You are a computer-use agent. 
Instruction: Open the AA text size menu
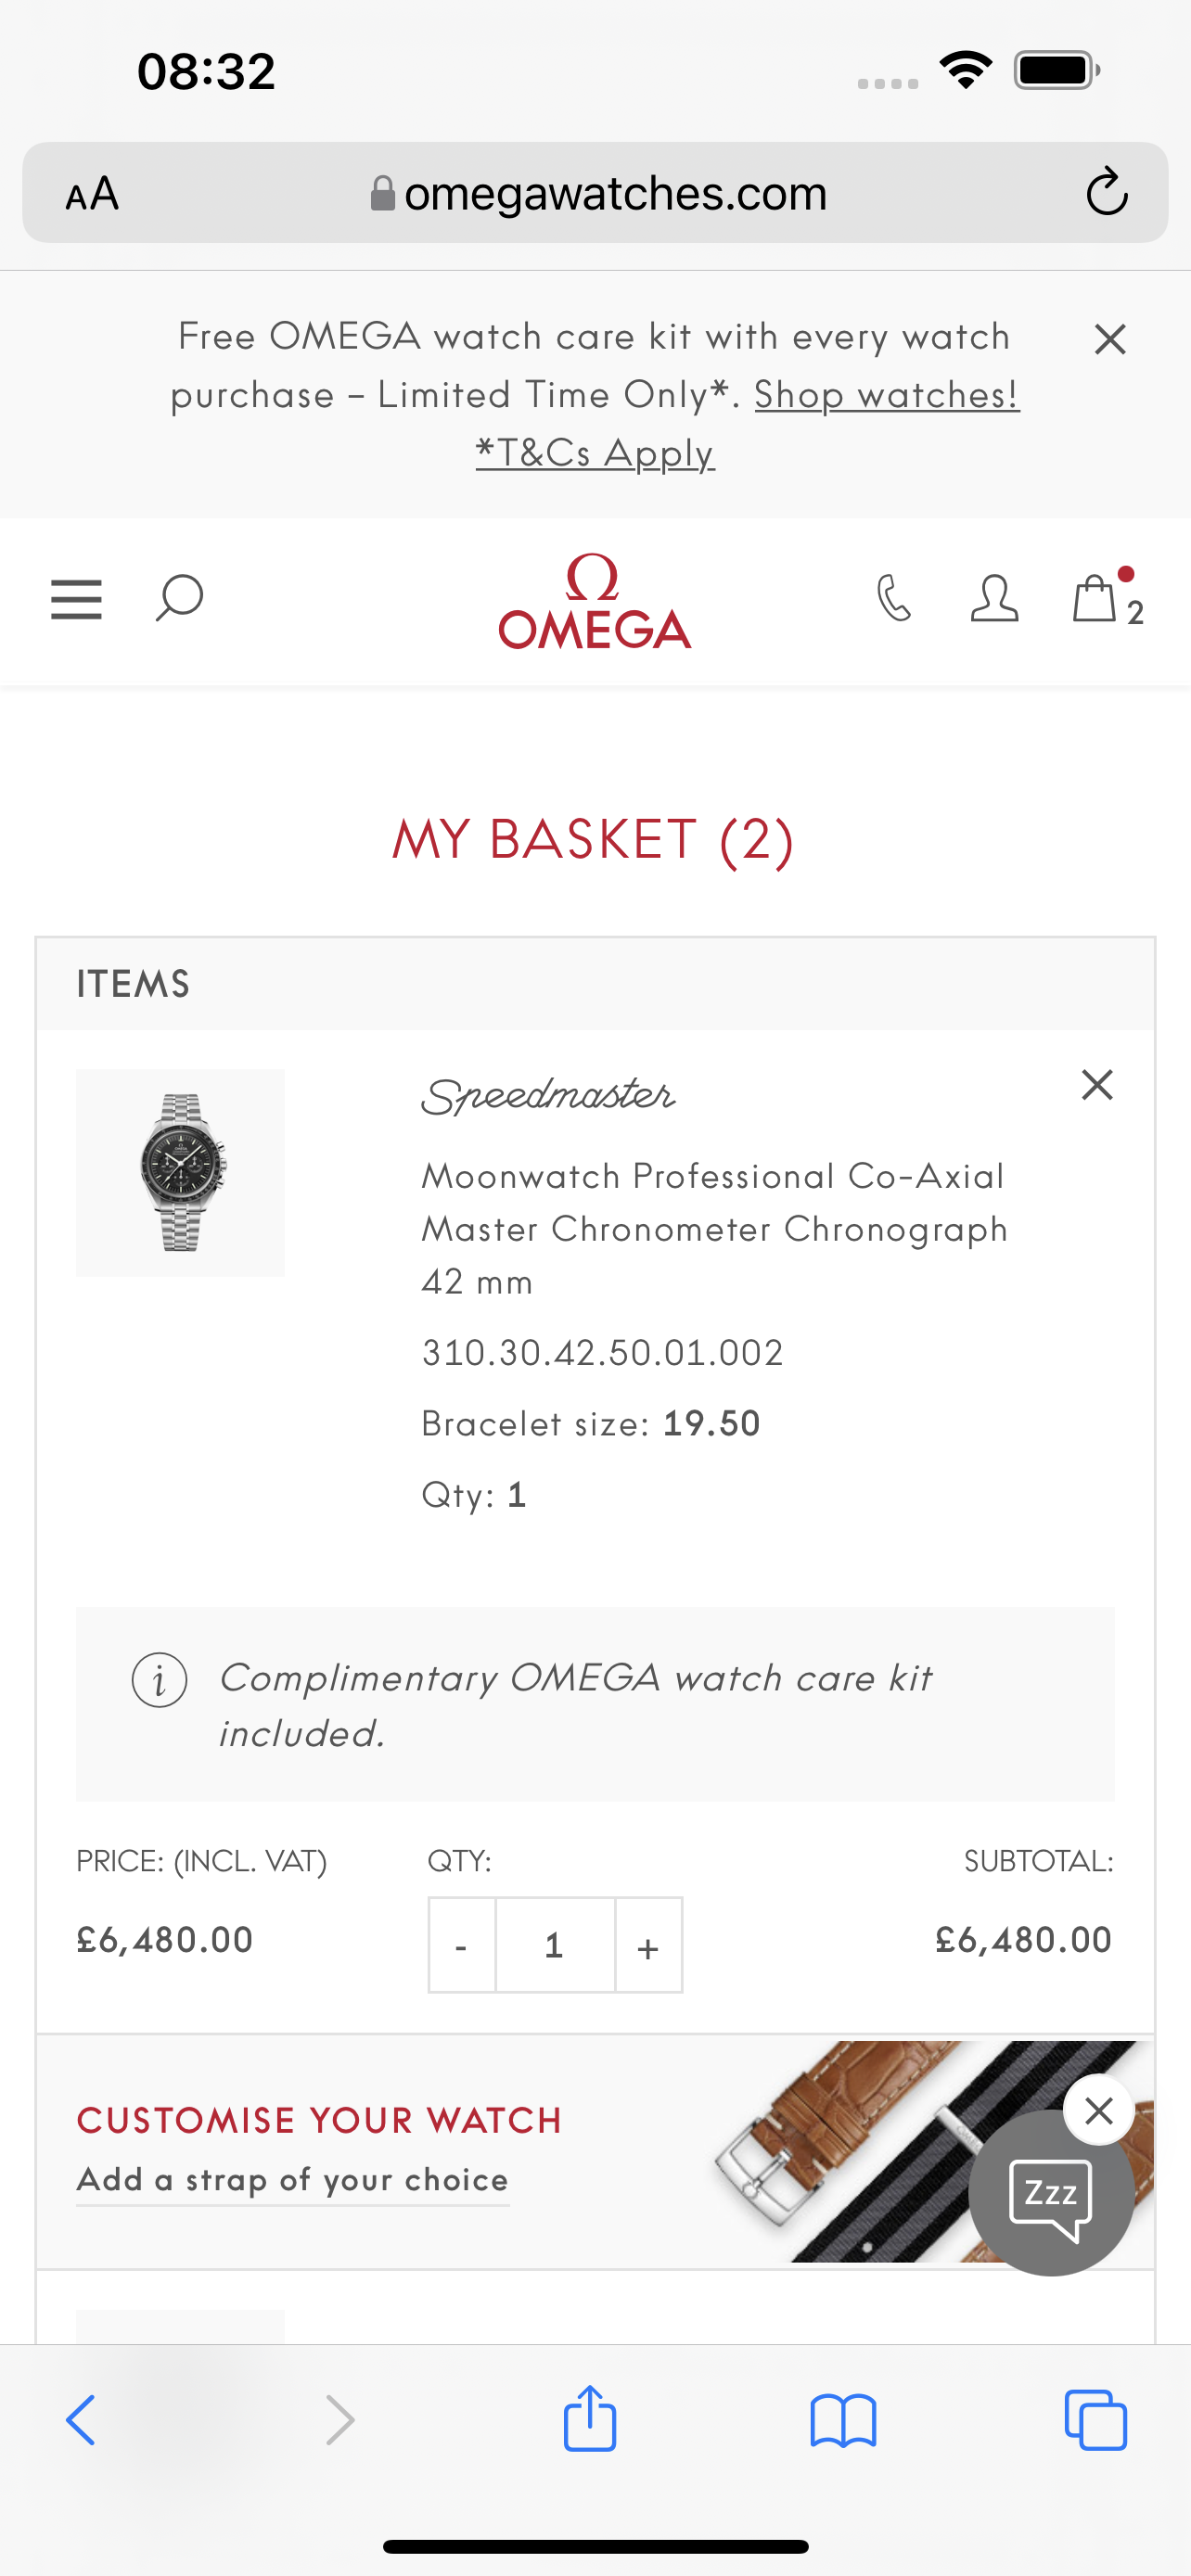click(x=92, y=193)
